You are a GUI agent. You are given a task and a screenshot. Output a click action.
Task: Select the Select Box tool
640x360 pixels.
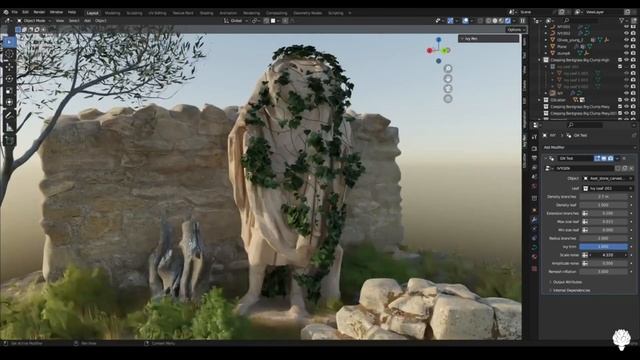tap(9, 42)
